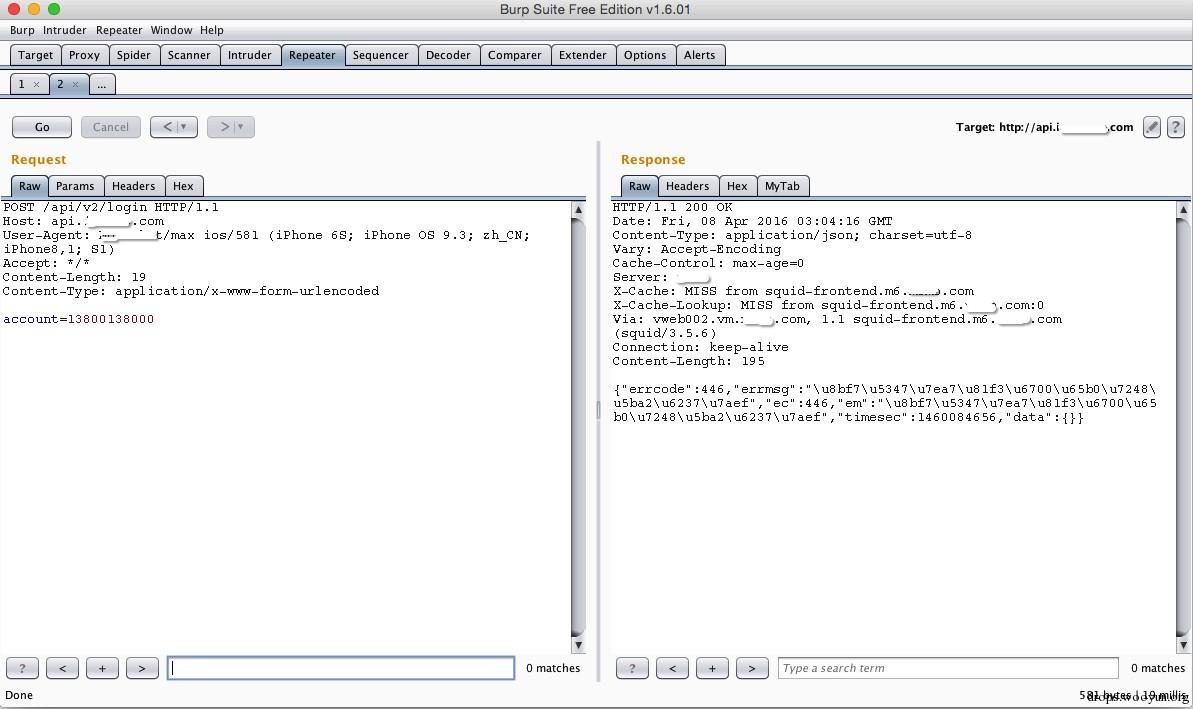This screenshot has height=709, width=1193.
Task: Select the request Params tab
Action: [x=75, y=186]
